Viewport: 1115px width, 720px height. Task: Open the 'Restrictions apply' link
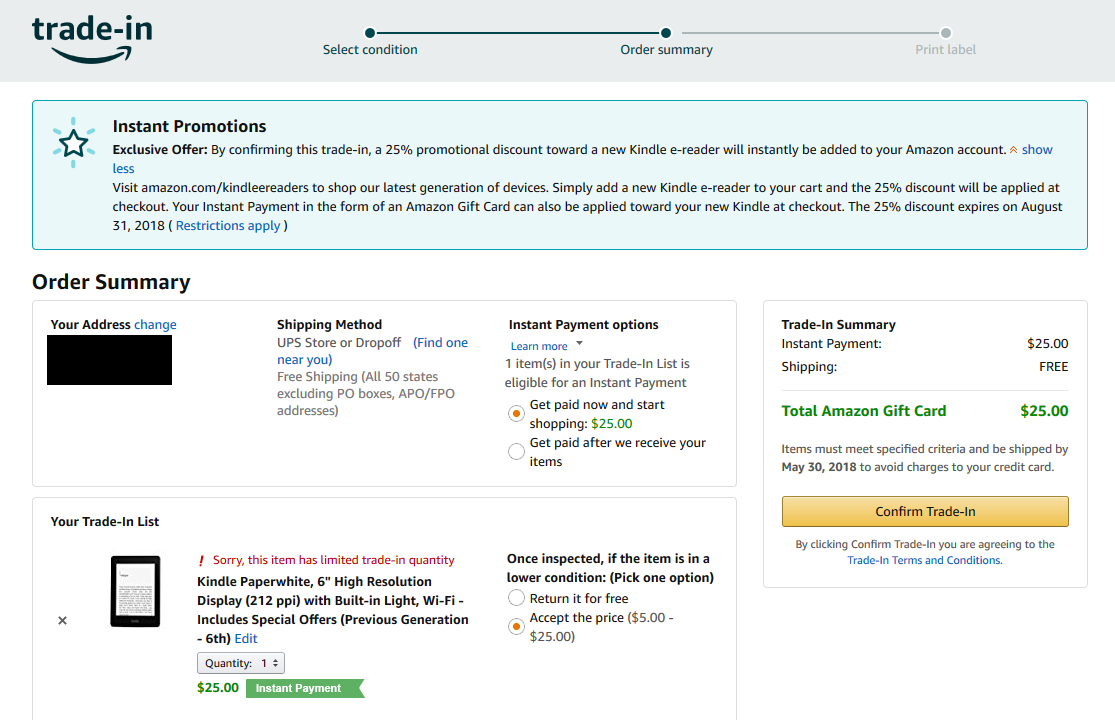pos(229,226)
